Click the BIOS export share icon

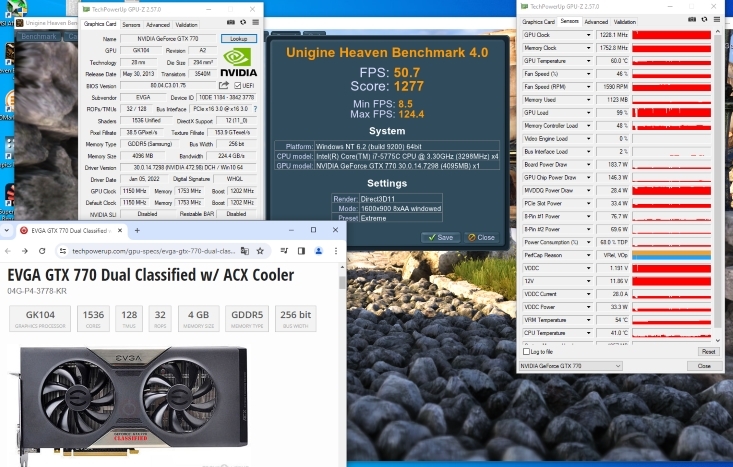(224, 85)
